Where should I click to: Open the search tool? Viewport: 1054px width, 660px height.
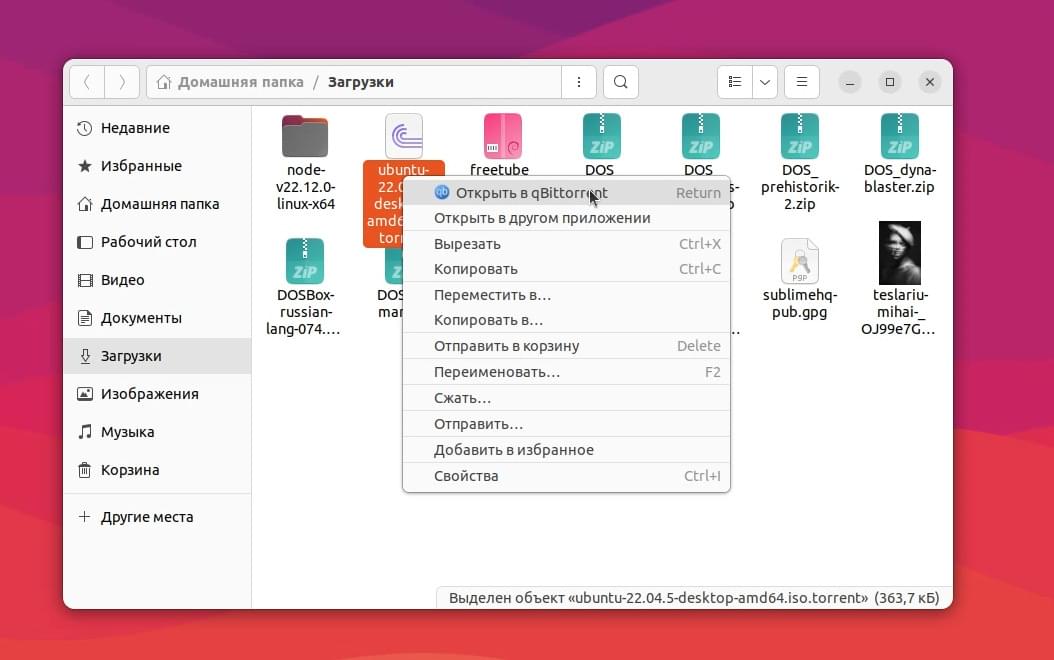(x=620, y=82)
